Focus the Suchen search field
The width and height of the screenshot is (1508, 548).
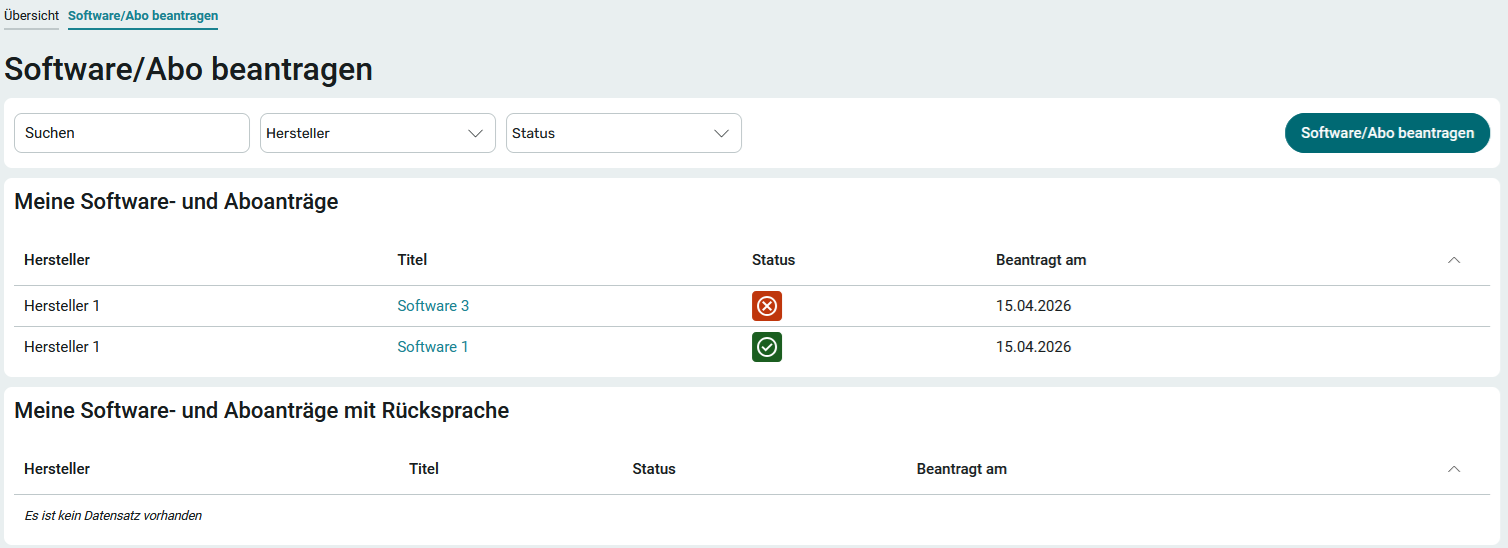(x=131, y=133)
